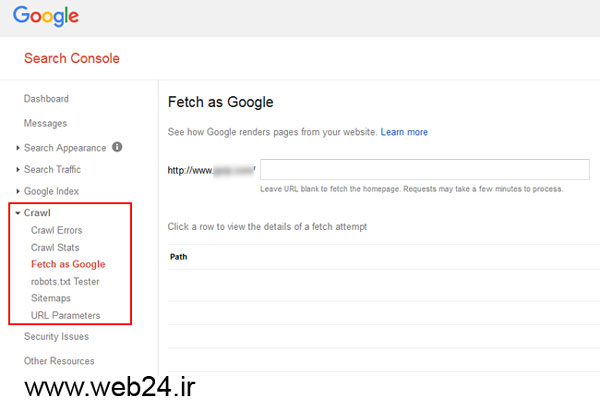Viewport: 600px width, 400px height.
Task: Click the Search Appearance info icon
Action: click(117, 147)
